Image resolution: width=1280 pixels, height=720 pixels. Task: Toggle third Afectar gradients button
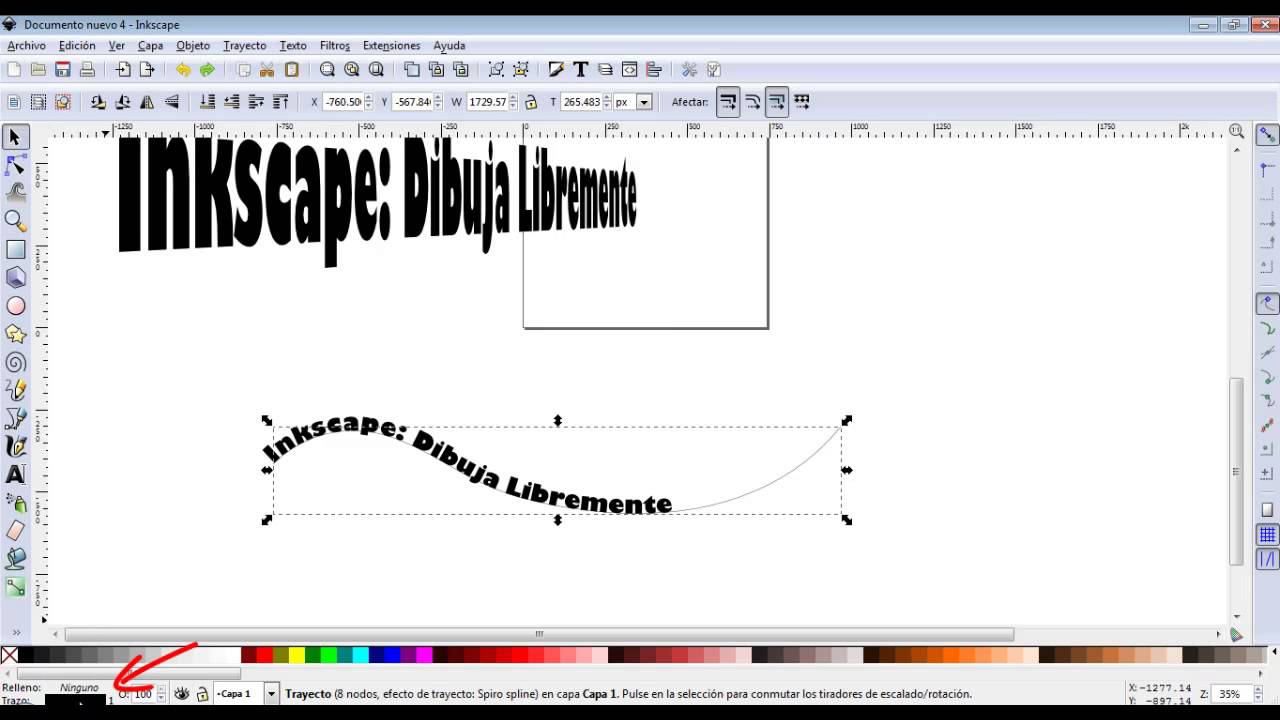click(777, 101)
